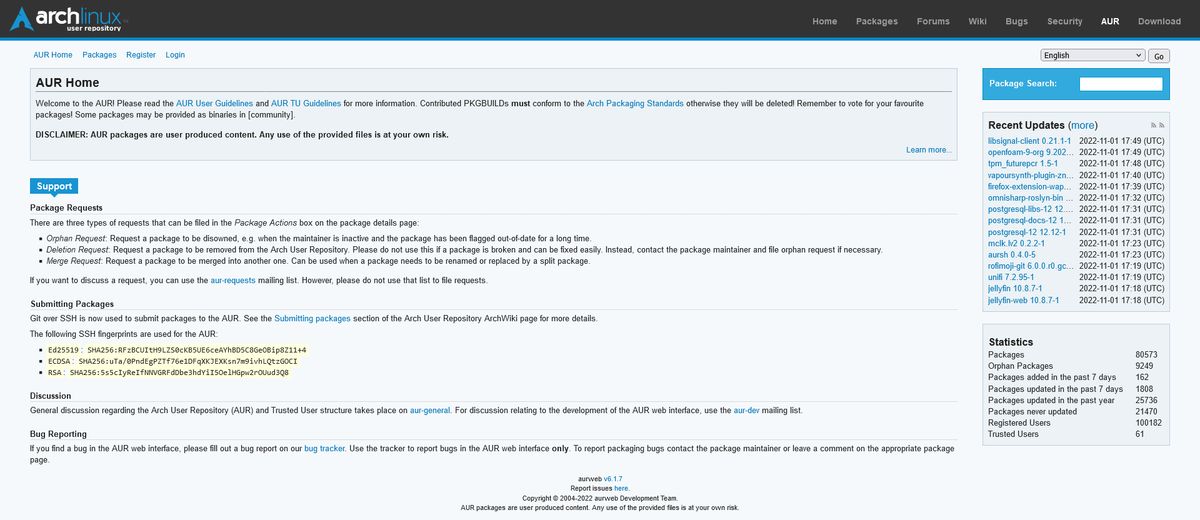Open the Submitting packages wiki link

click(312, 319)
